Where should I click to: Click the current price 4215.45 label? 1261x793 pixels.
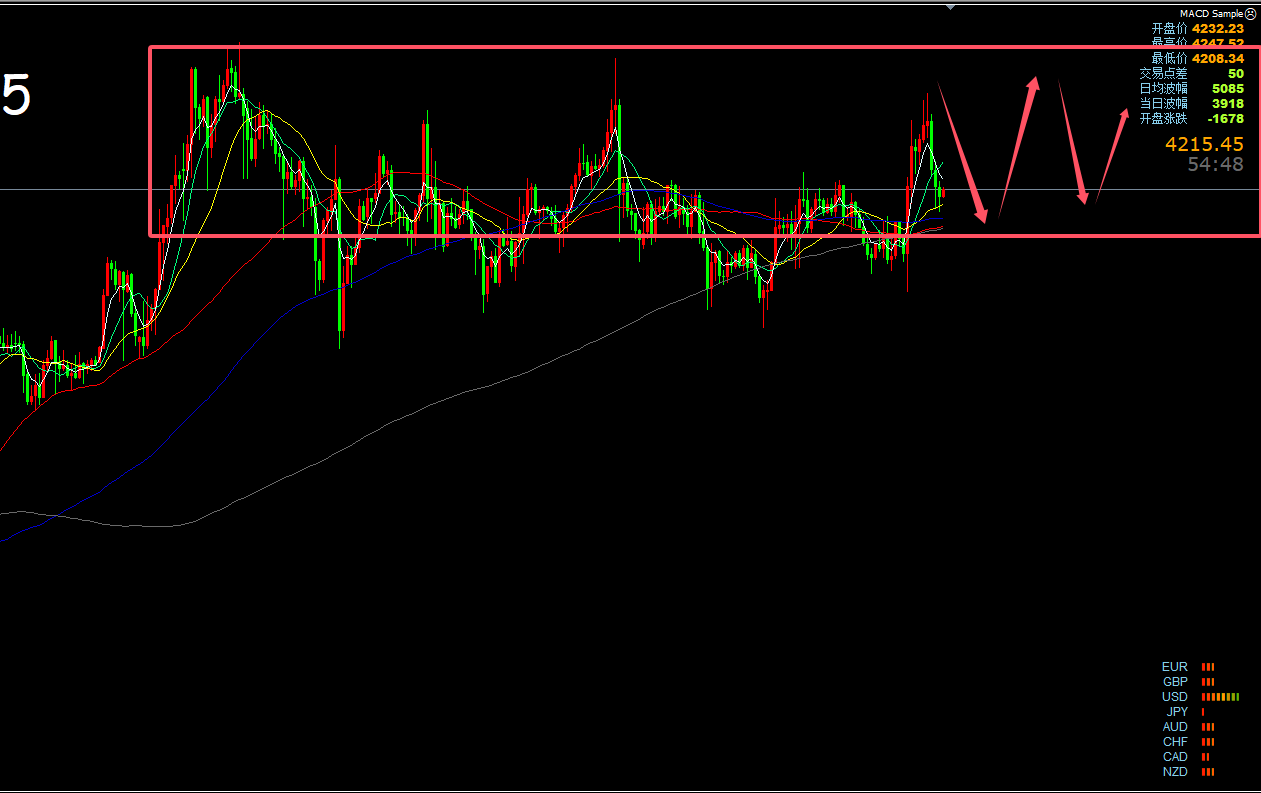(x=1204, y=145)
